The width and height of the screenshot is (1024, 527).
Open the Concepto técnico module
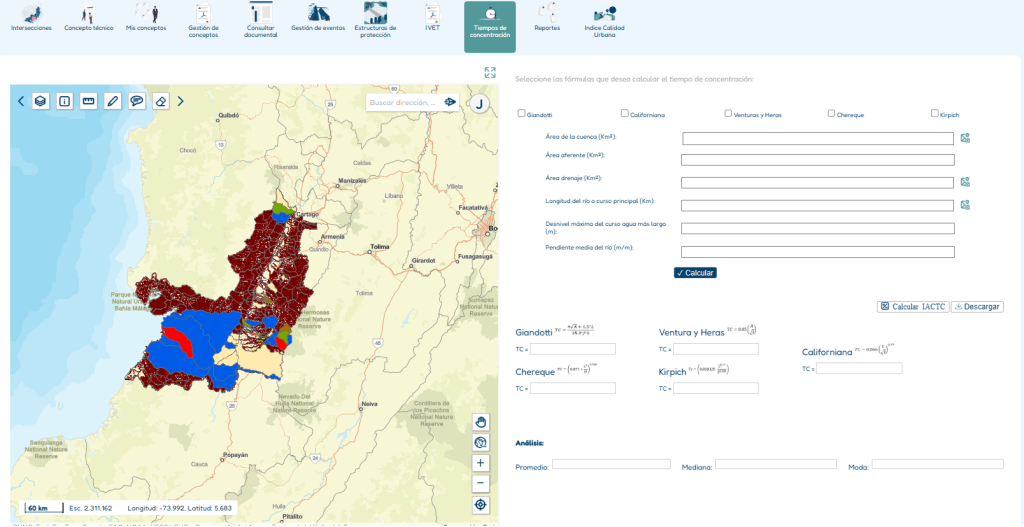click(x=89, y=19)
